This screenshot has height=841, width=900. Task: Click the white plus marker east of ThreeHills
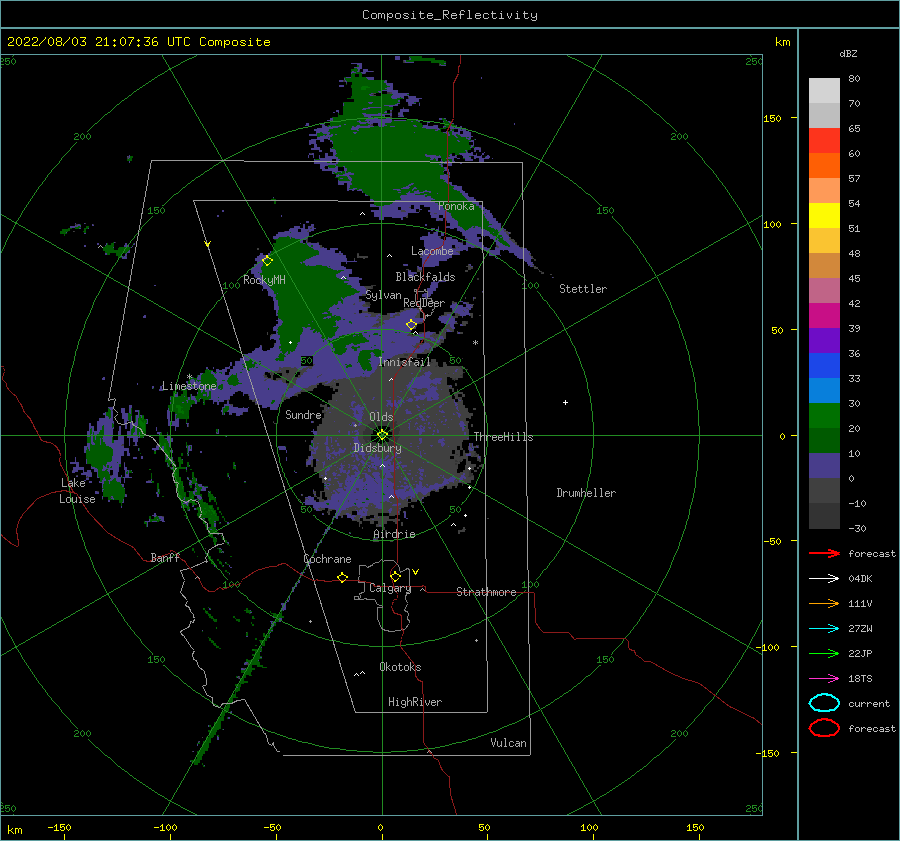(565, 402)
